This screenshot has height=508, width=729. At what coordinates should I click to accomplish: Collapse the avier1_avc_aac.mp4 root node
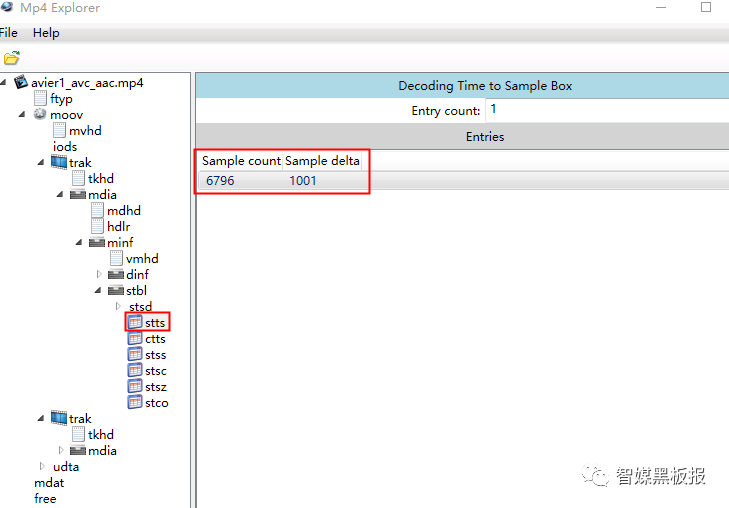point(4,83)
